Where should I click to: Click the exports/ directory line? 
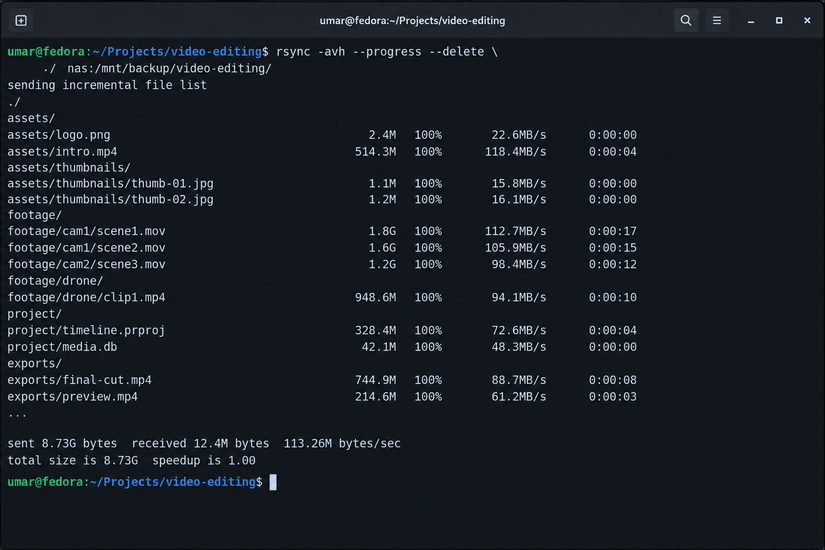(35, 364)
